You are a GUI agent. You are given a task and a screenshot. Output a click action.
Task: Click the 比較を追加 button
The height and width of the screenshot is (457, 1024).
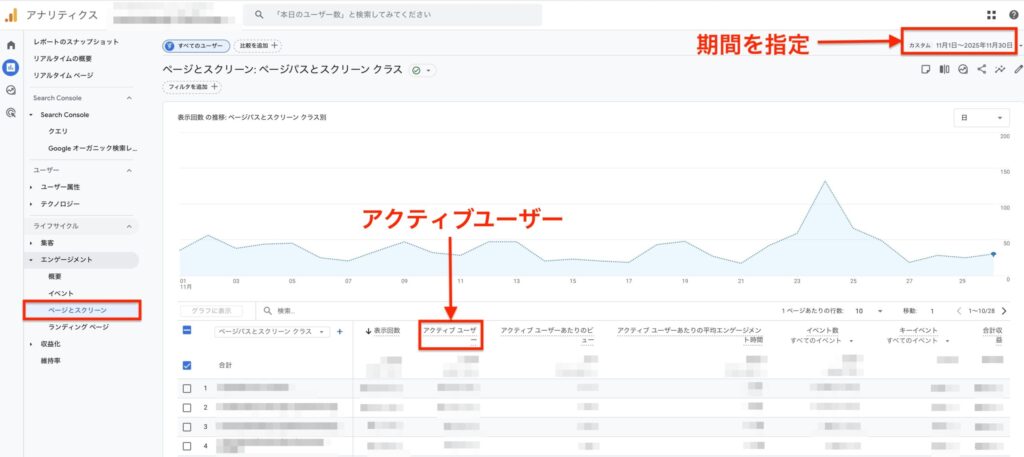pyautogui.click(x=257, y=45)
